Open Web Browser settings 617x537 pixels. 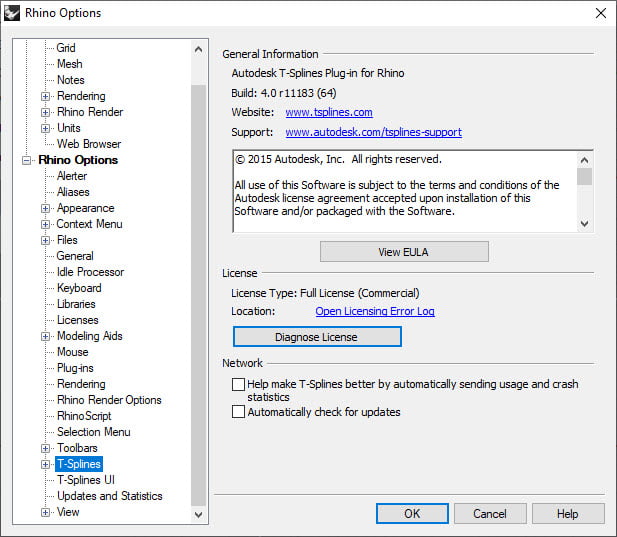(89, 144)
